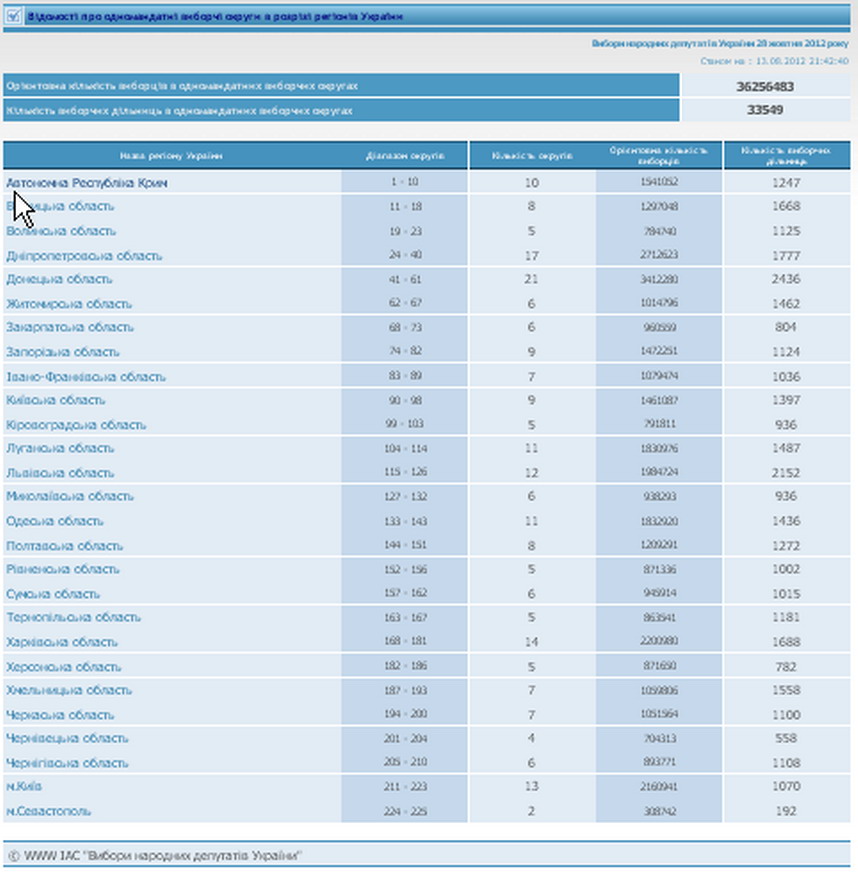Viewport: 858px width, 872px height.
Task: Go to the Донецька область page
Action: (x=59, y=280)
